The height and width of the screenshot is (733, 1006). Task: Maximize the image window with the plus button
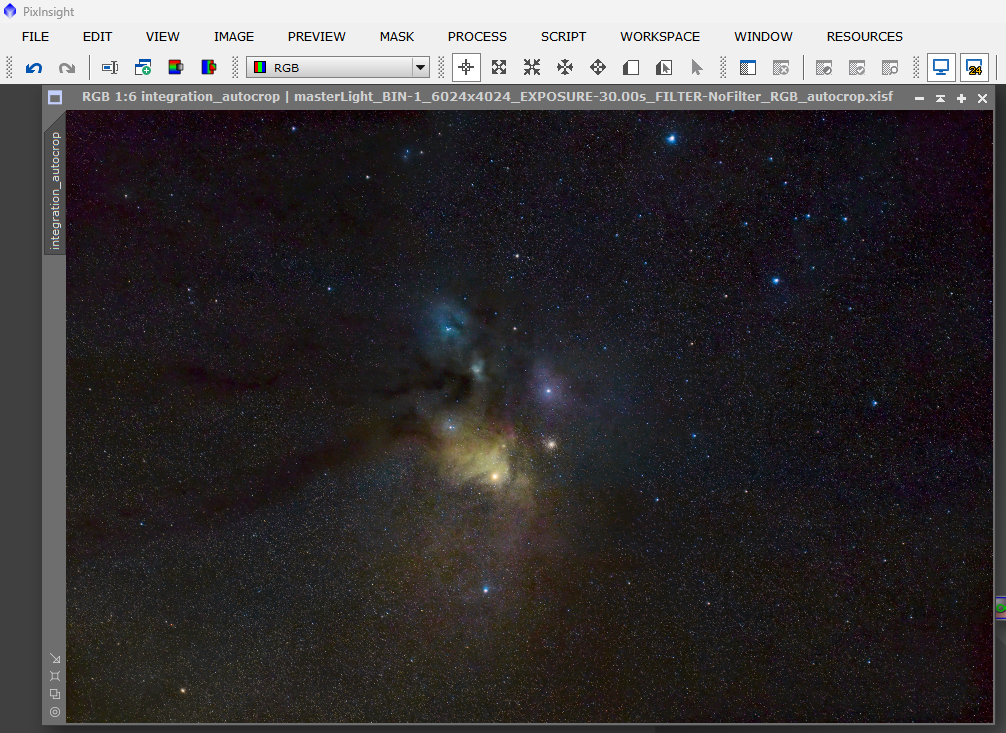click(x=961, y=98)
